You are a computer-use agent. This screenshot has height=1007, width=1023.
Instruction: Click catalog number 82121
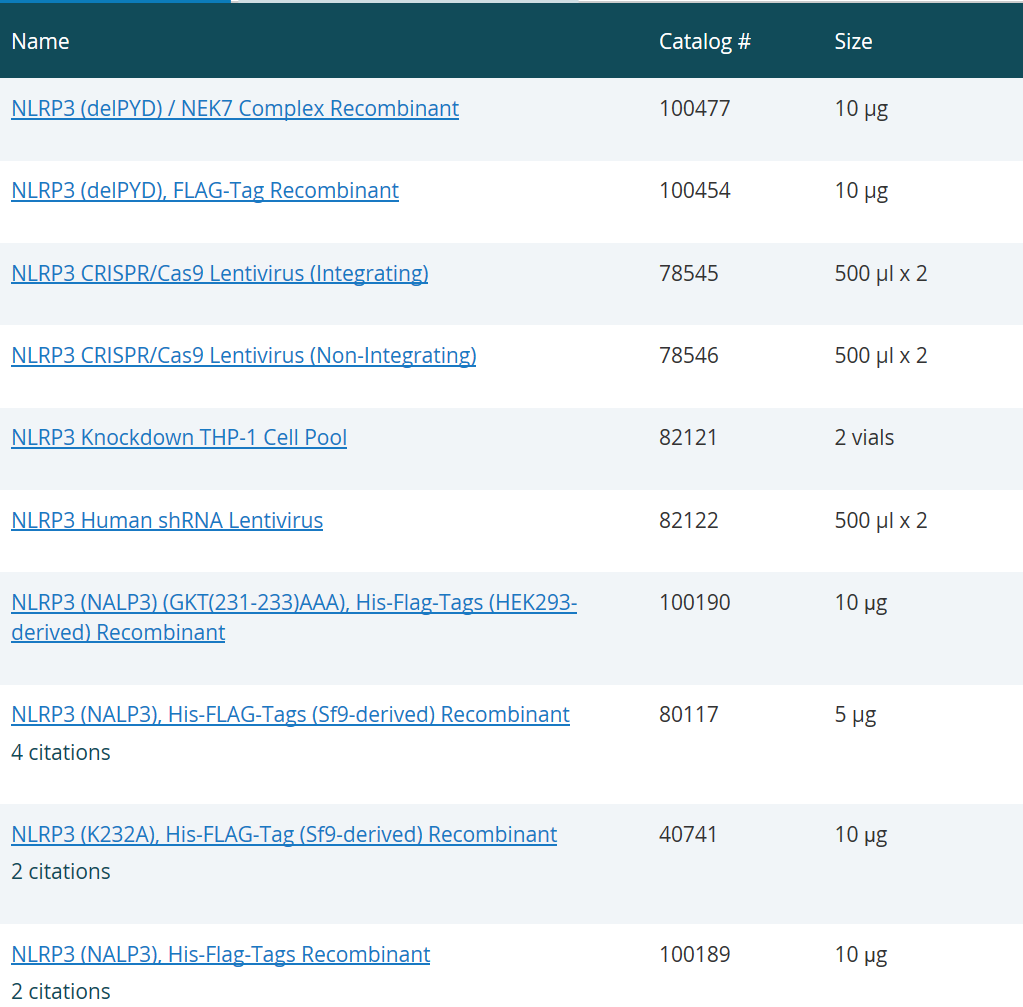(x=688, y=437)
